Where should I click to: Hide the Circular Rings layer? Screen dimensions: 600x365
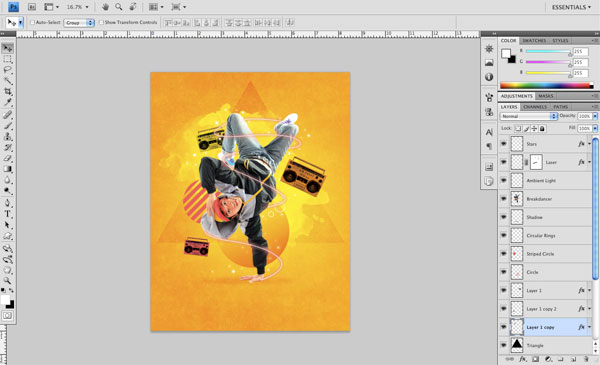pyautogui.click(x=504, y=235)
